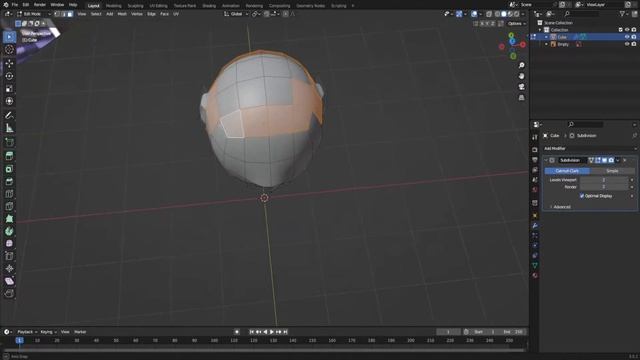Toggle modifier edit mode display
Viewport: 640px width, 360px height.
pyautogui.click(x=598, y=160)
